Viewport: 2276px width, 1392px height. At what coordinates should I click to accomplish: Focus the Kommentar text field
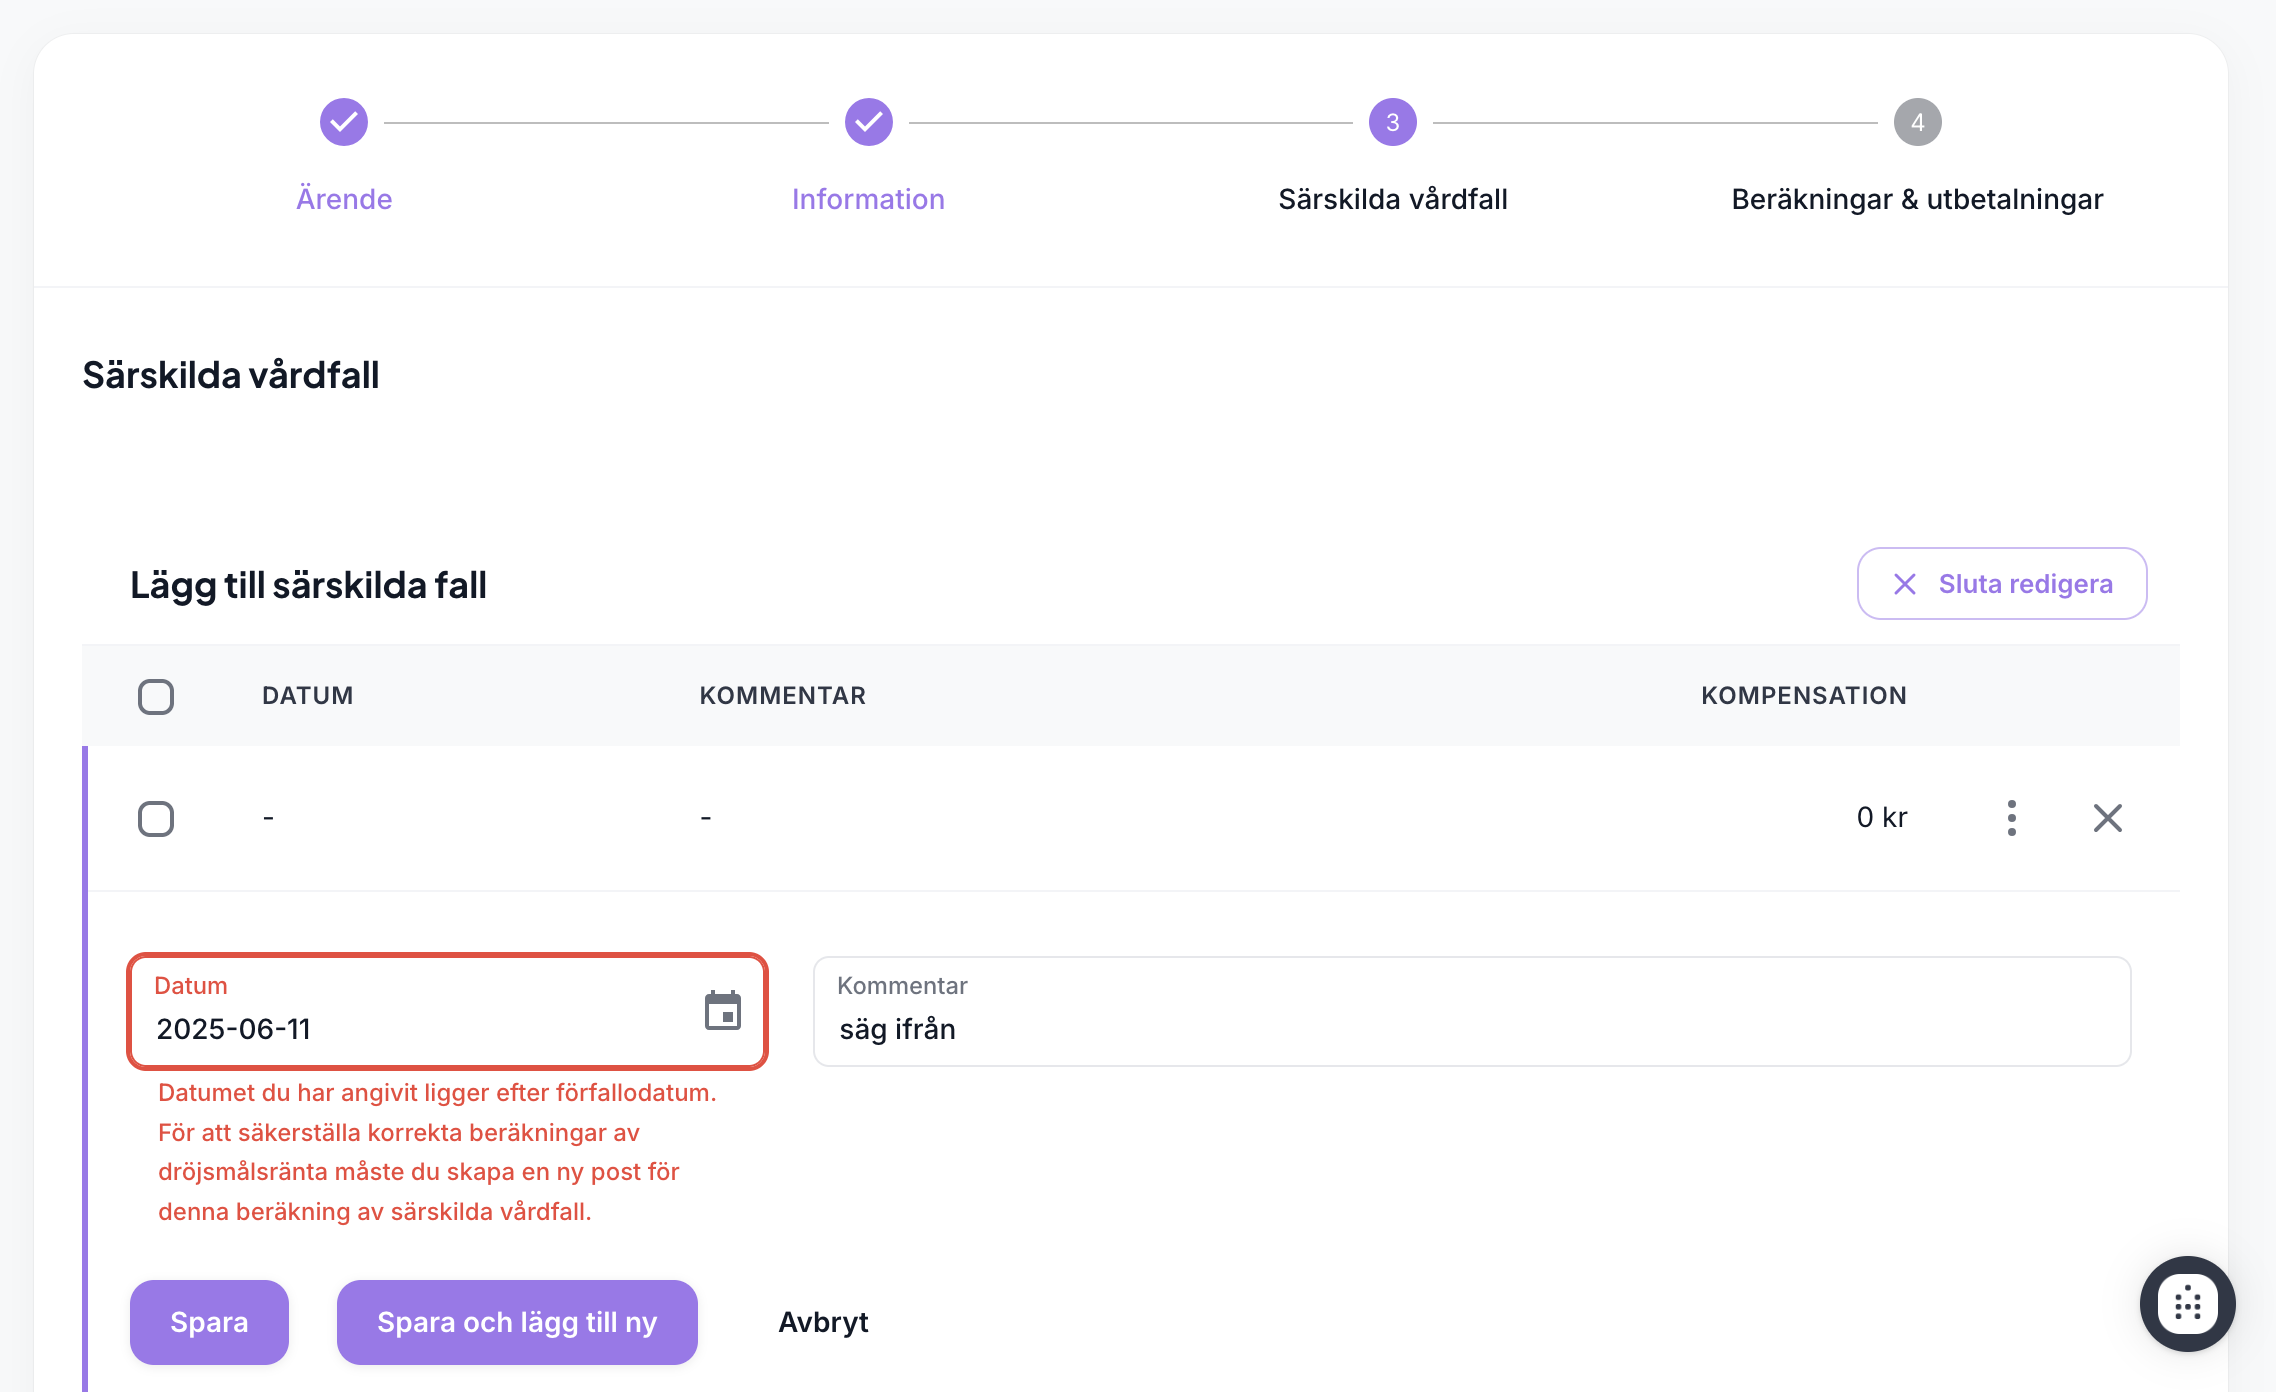(x=1470, y=1028)
